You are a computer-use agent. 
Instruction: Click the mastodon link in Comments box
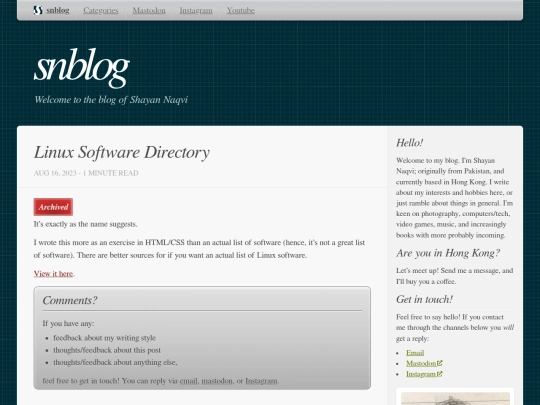(x=217, y=381)
